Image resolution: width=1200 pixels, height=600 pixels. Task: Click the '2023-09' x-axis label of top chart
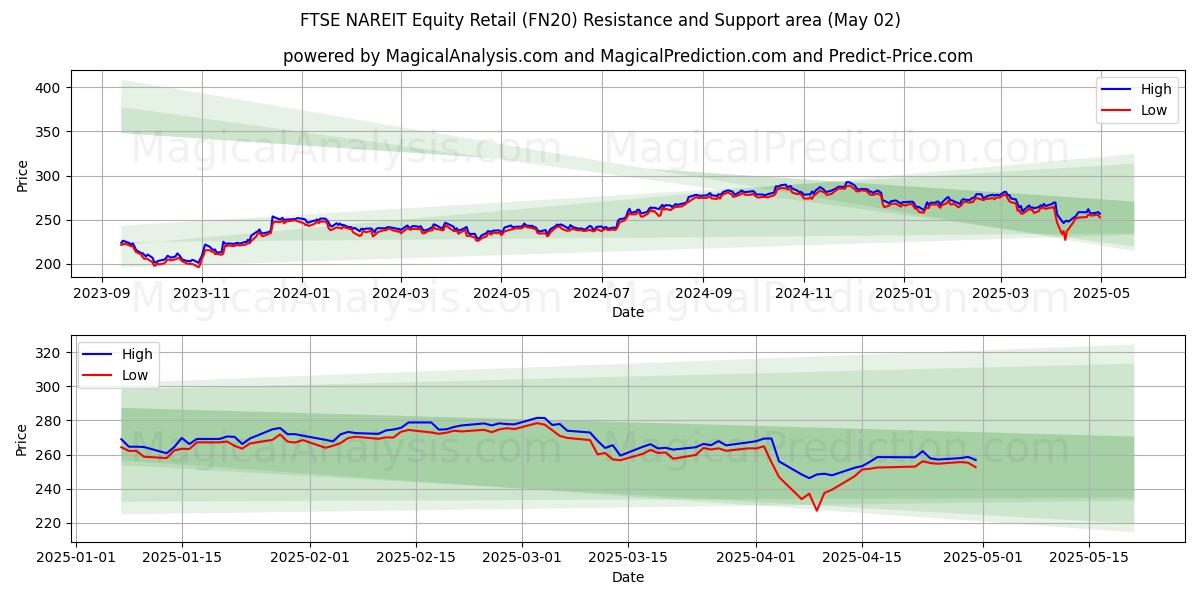pos(102,293)
